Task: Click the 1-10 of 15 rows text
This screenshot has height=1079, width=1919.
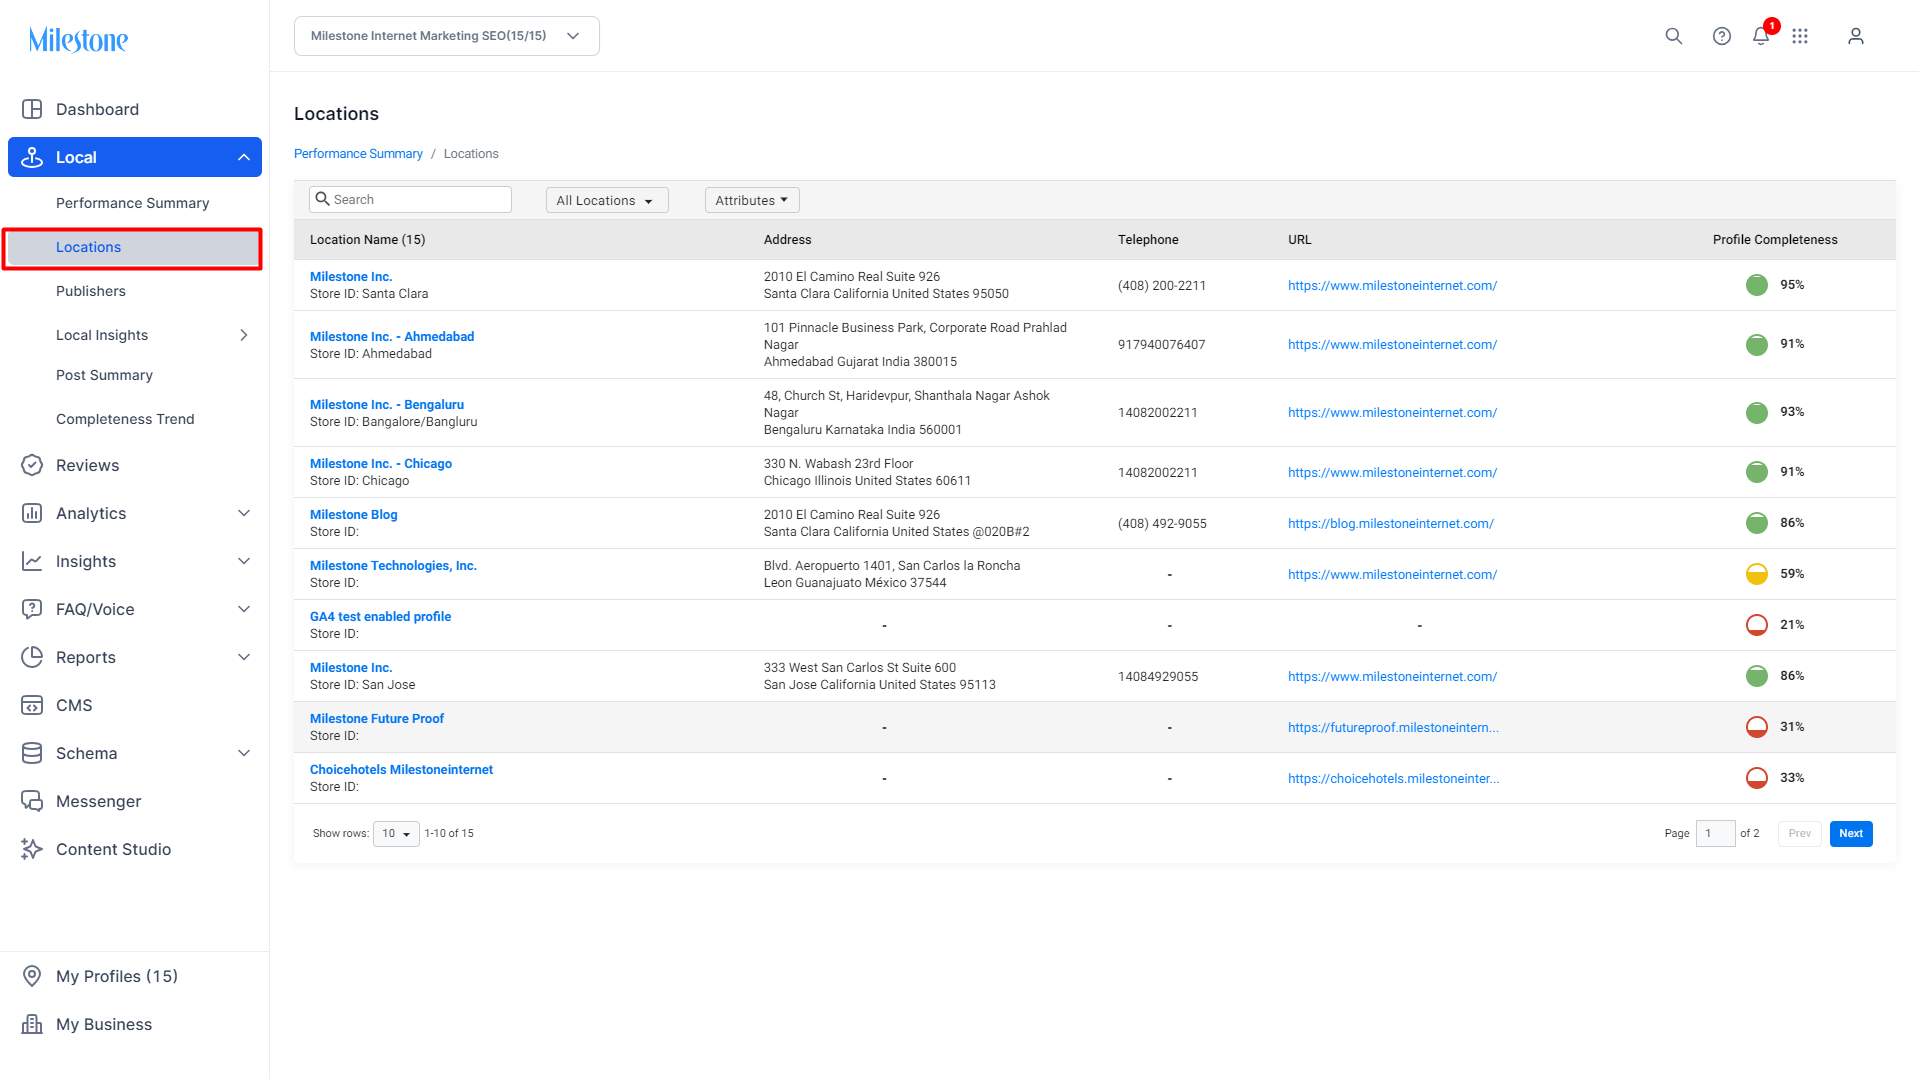Action: point(449,834)
